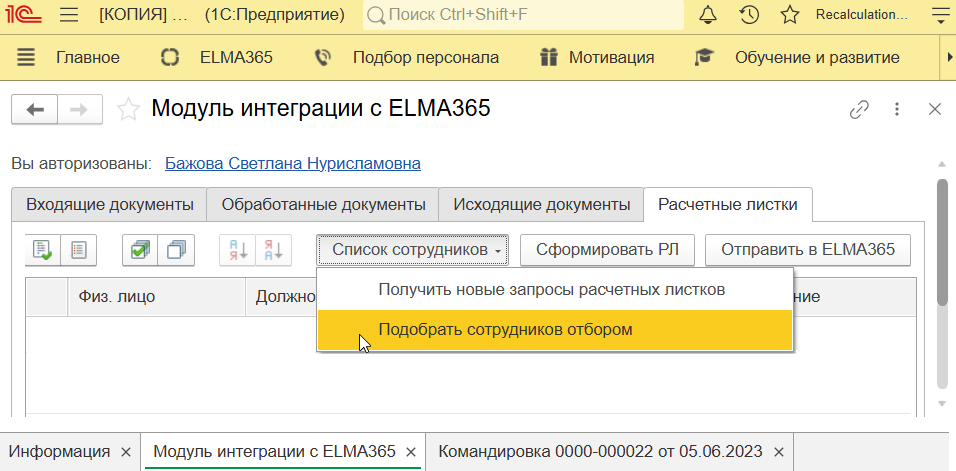Click the Подбор персонала phone icon

coord(322,58)
